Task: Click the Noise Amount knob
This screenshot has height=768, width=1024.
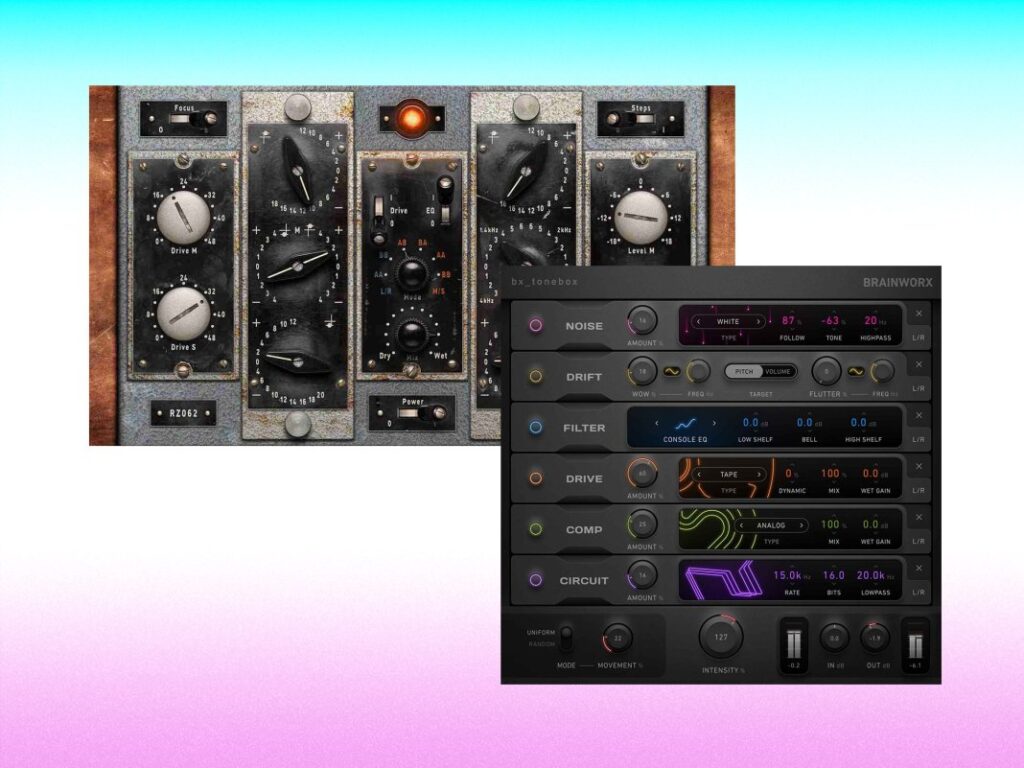Action: click(x=643, y=321)
